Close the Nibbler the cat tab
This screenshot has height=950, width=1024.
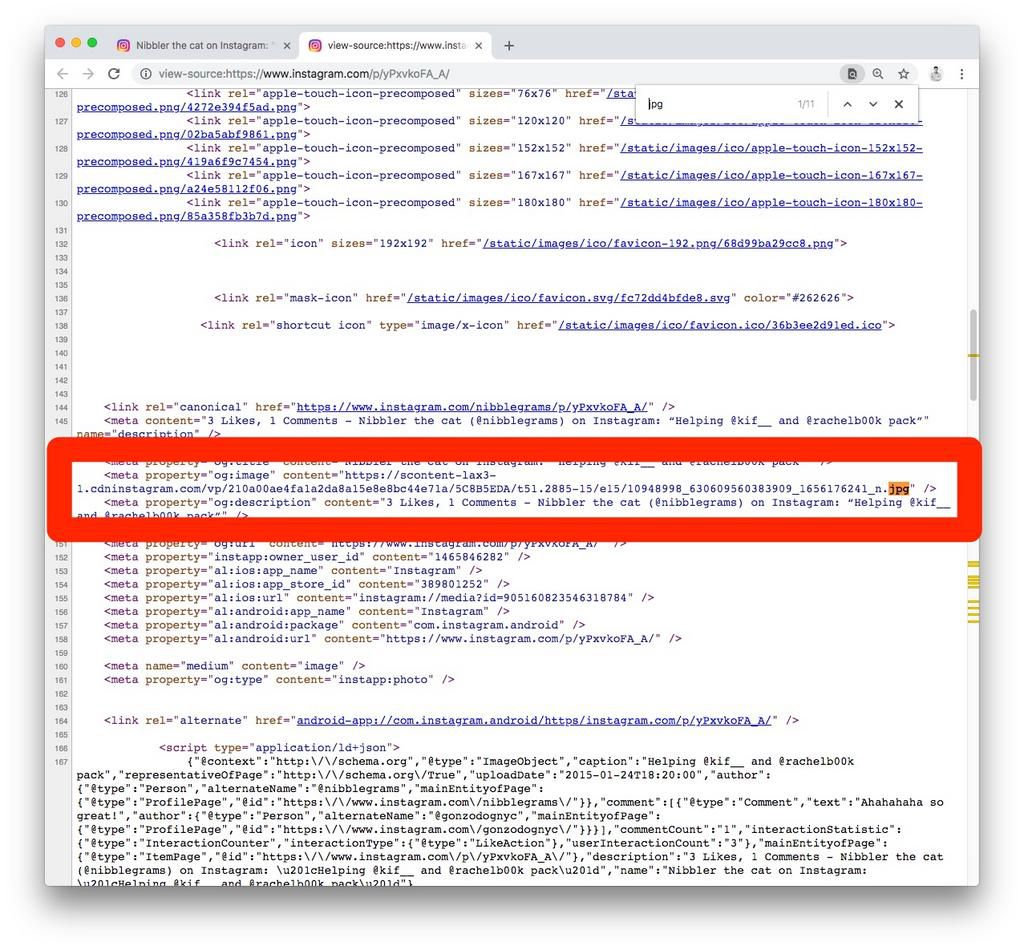coord(287,46)
